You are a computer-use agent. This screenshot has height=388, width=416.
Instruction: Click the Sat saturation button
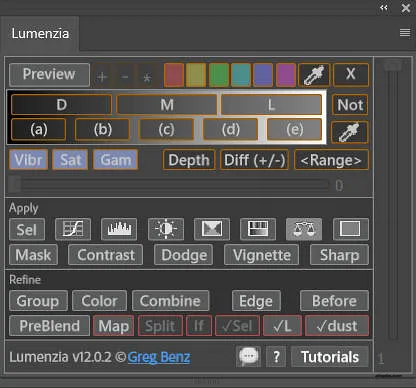(70, 160)
